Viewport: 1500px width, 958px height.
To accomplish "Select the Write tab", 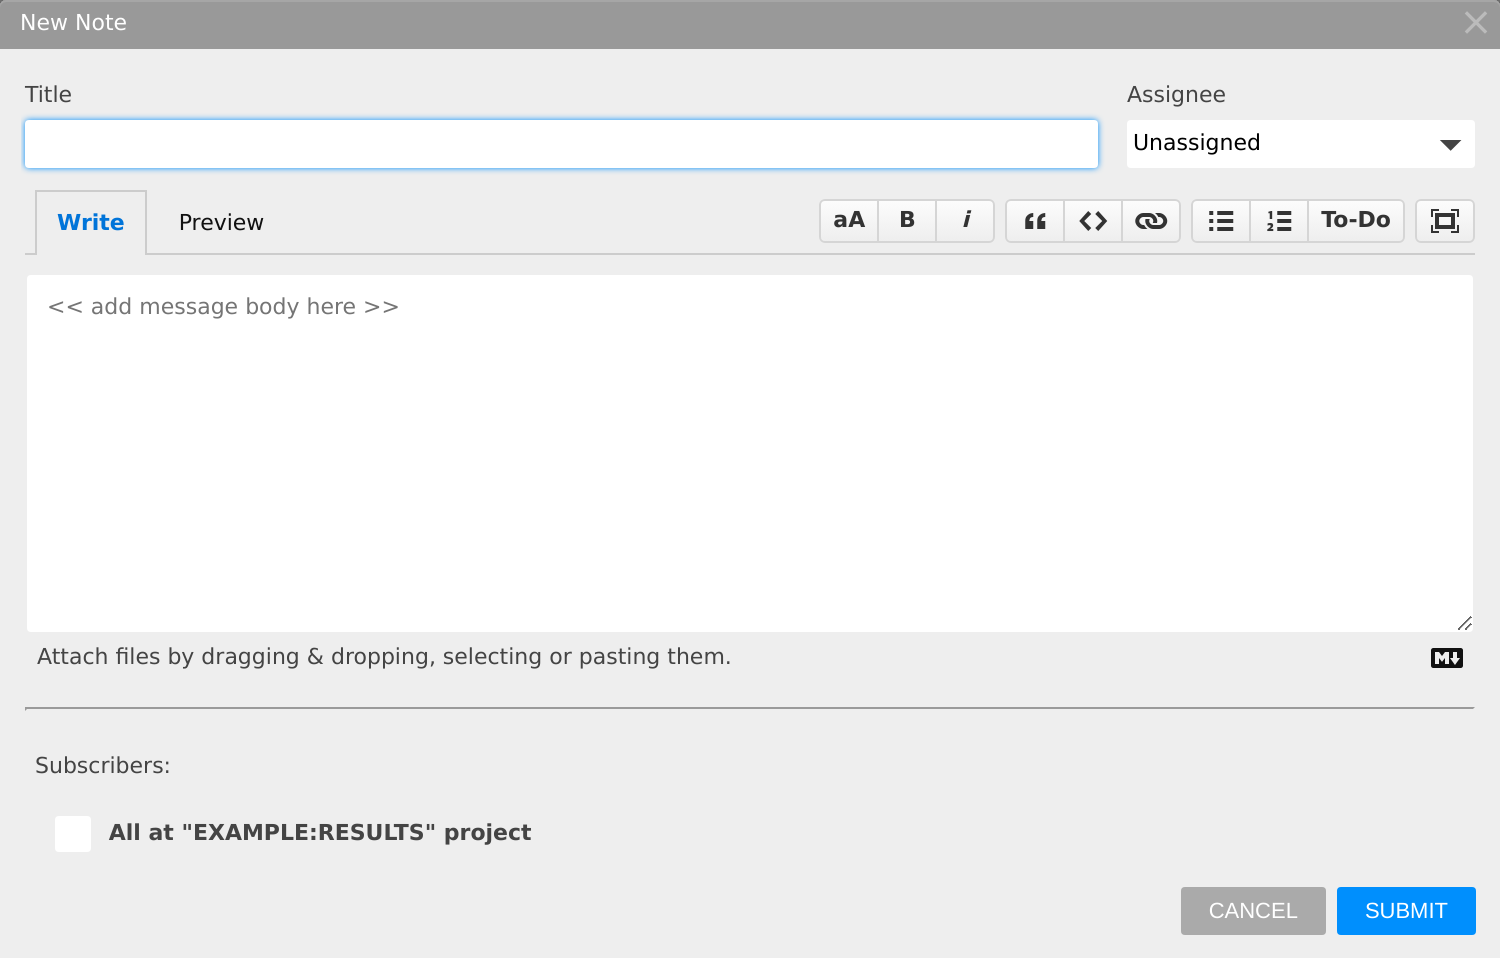I will click(91, 222).
